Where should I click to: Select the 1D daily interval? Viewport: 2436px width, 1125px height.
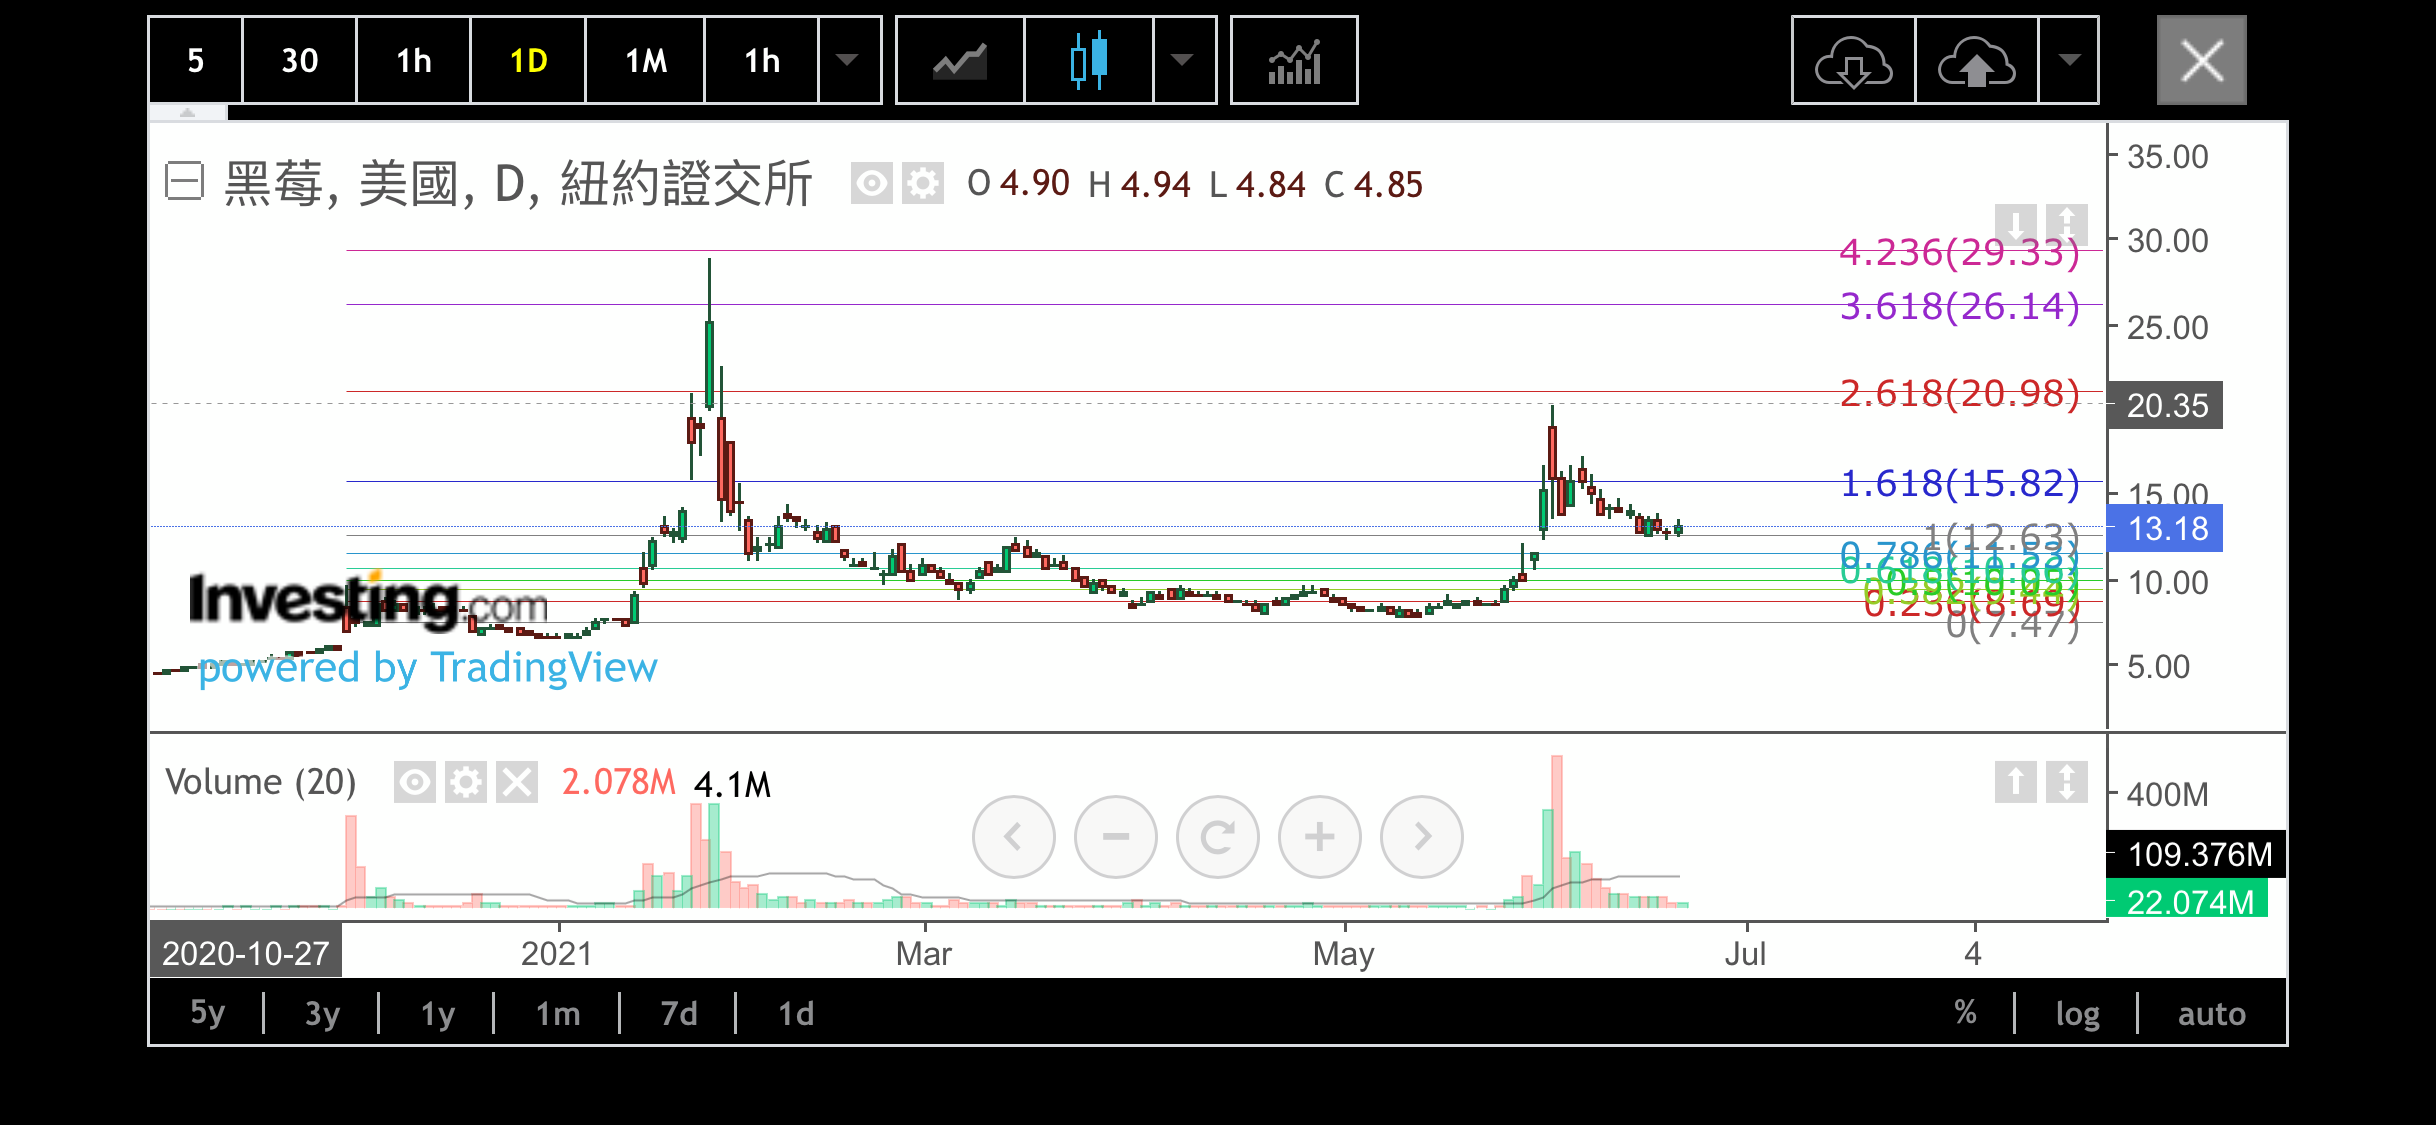click(x=528, y=60)
